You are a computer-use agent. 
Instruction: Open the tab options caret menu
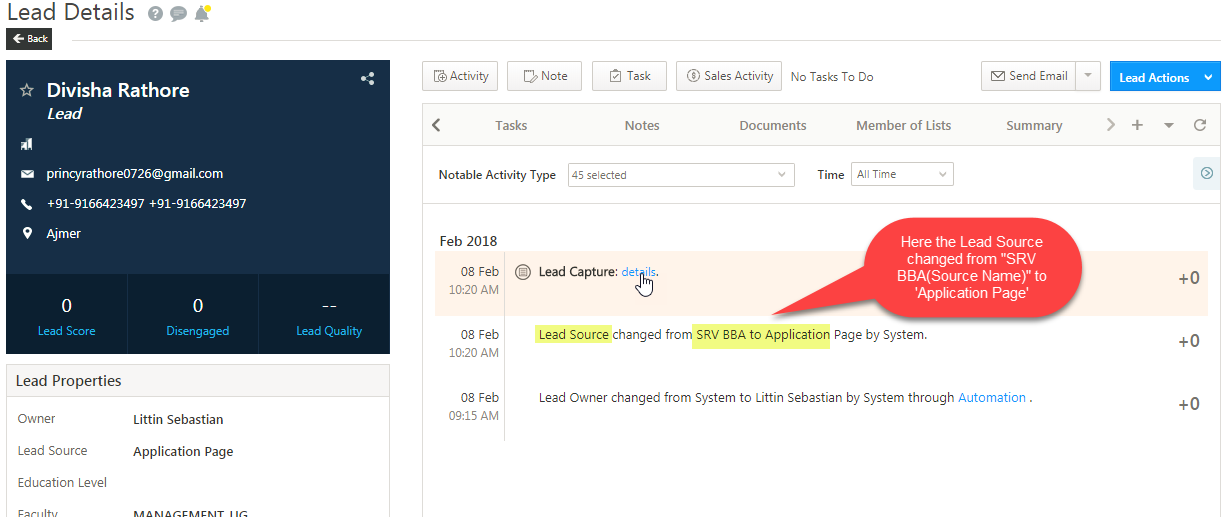[x=1168, y=126]
